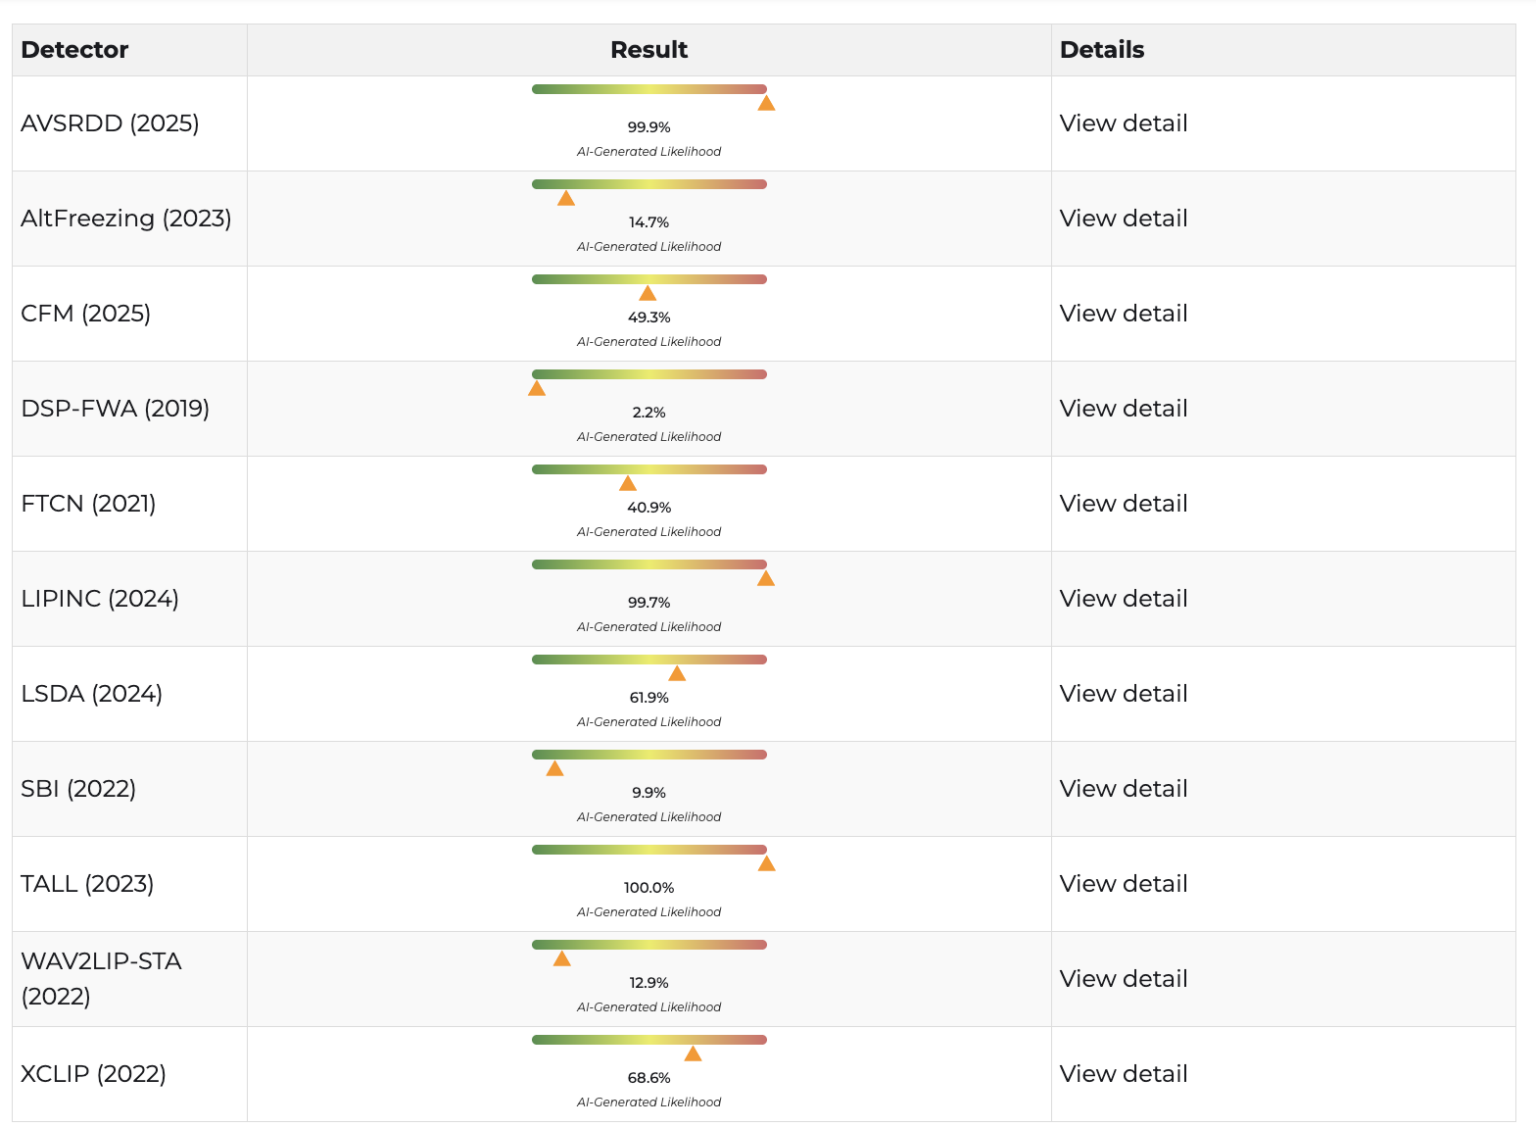Click the WAV2LIP-STA likelihood gradient bar
The height and width of the screenshot is (1127, 1536).
[x=649, y=945]
